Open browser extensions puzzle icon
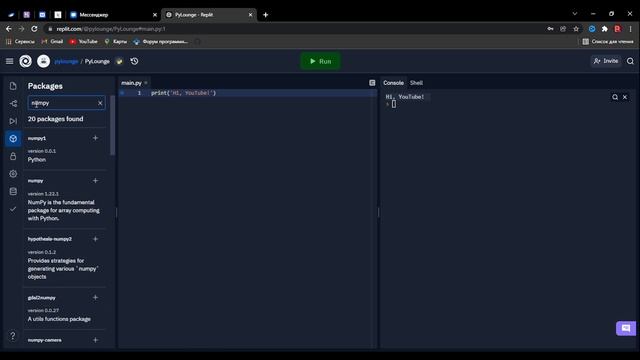 click(604, 29)
